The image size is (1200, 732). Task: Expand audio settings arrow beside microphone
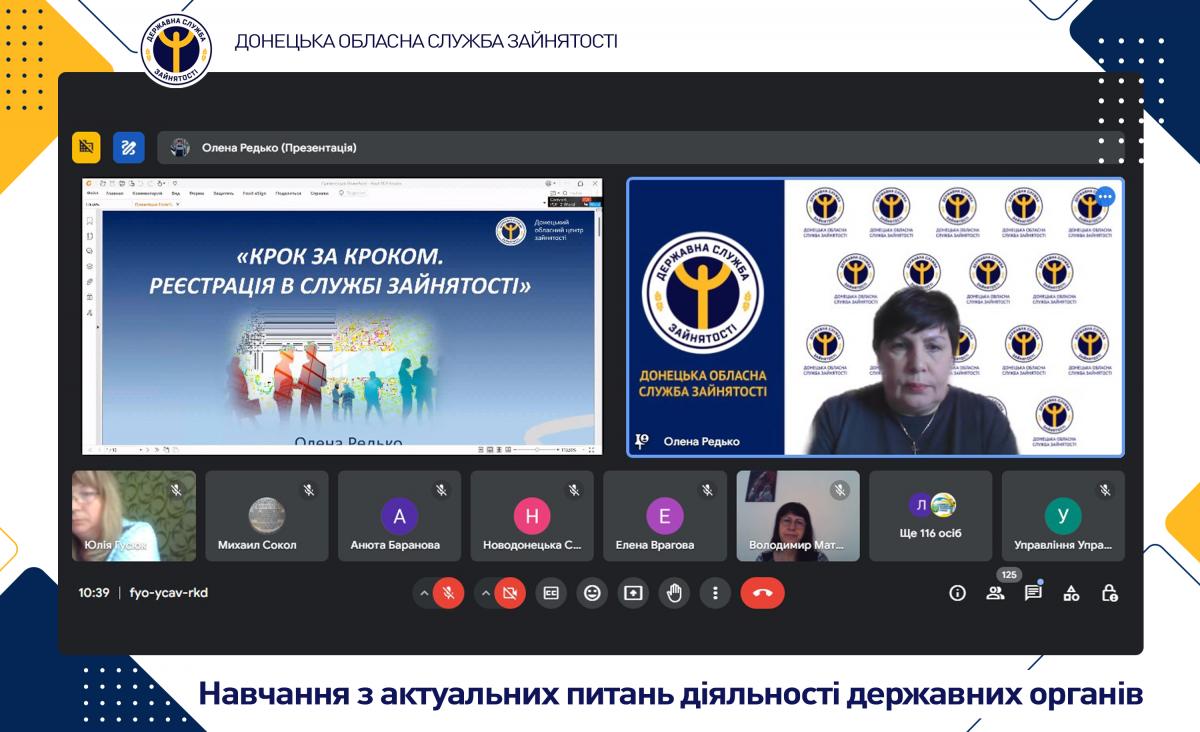(424, 593)
